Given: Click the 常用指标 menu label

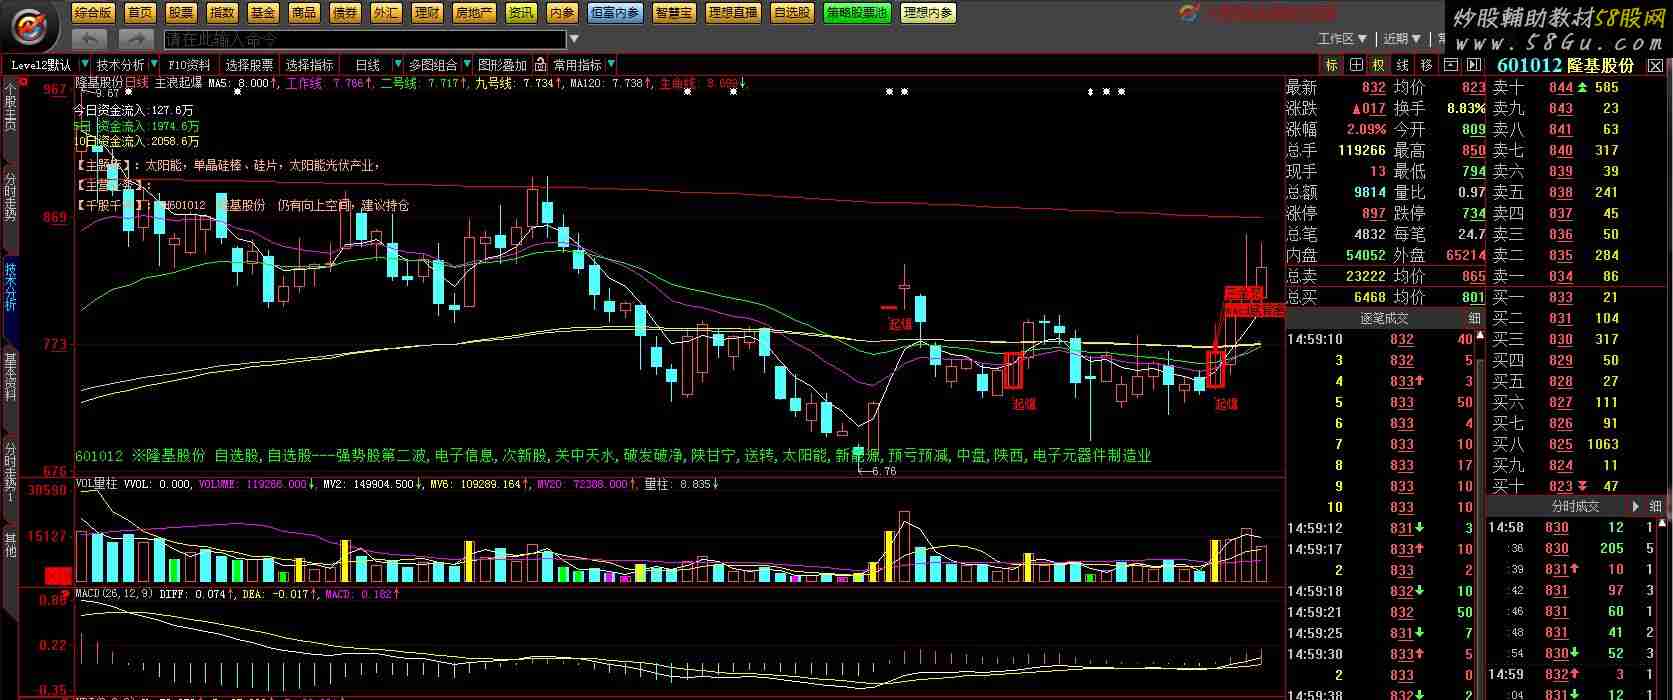Looking at the screenshot, I should tap(578, 65).
